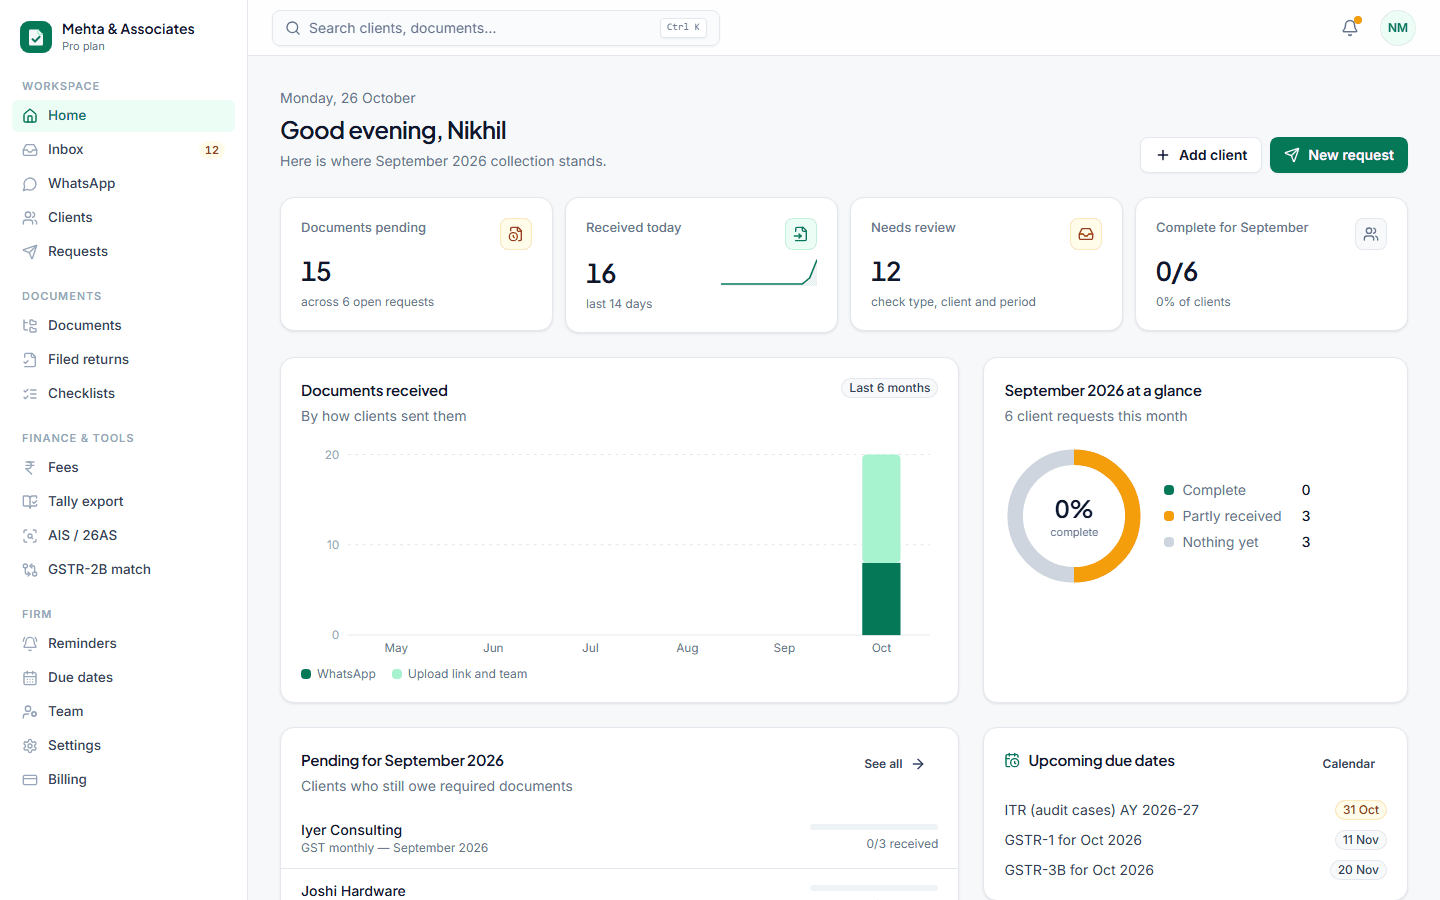Click the Oct bar in chart
Viewport: 1440px width, 900px height.
pyautogui.click(x=881, y=545)
